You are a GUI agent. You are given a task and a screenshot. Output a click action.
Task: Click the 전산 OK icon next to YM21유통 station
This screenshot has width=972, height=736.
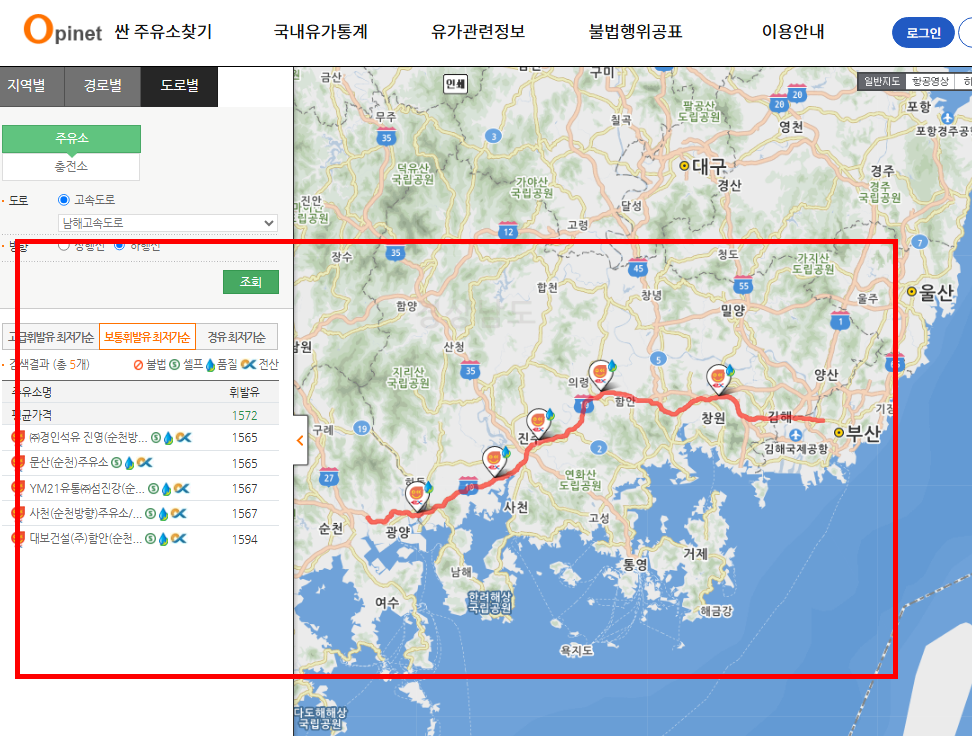(x=180, y=489)
